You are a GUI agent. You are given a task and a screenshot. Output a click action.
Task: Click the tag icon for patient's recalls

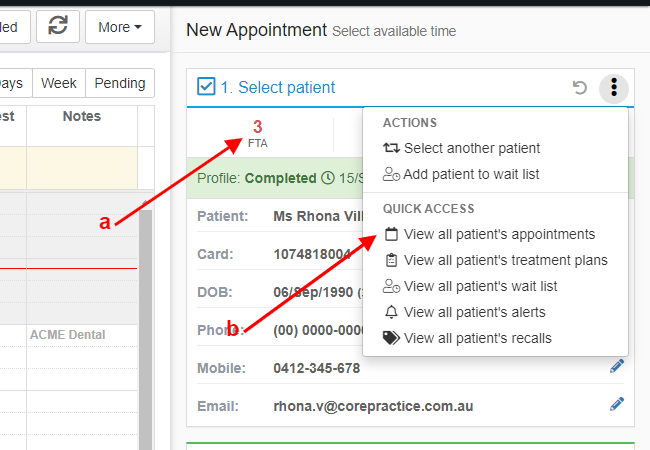pyautogui.click(x=391, y=338)
